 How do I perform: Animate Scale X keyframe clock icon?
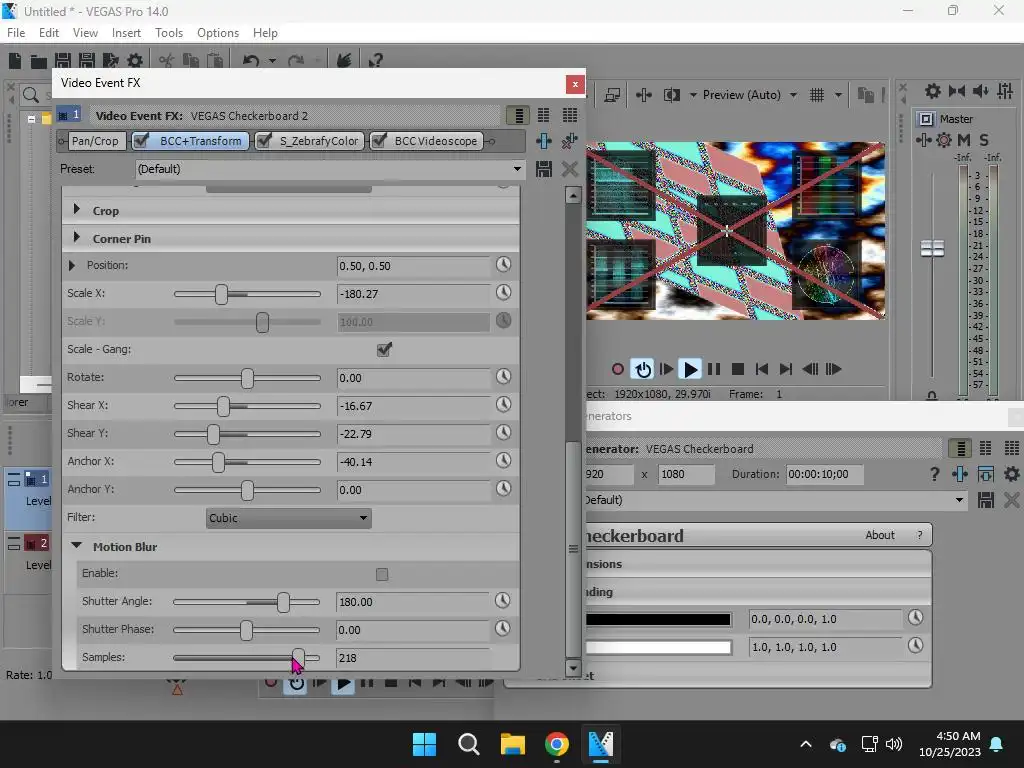(x=503, y=293)
